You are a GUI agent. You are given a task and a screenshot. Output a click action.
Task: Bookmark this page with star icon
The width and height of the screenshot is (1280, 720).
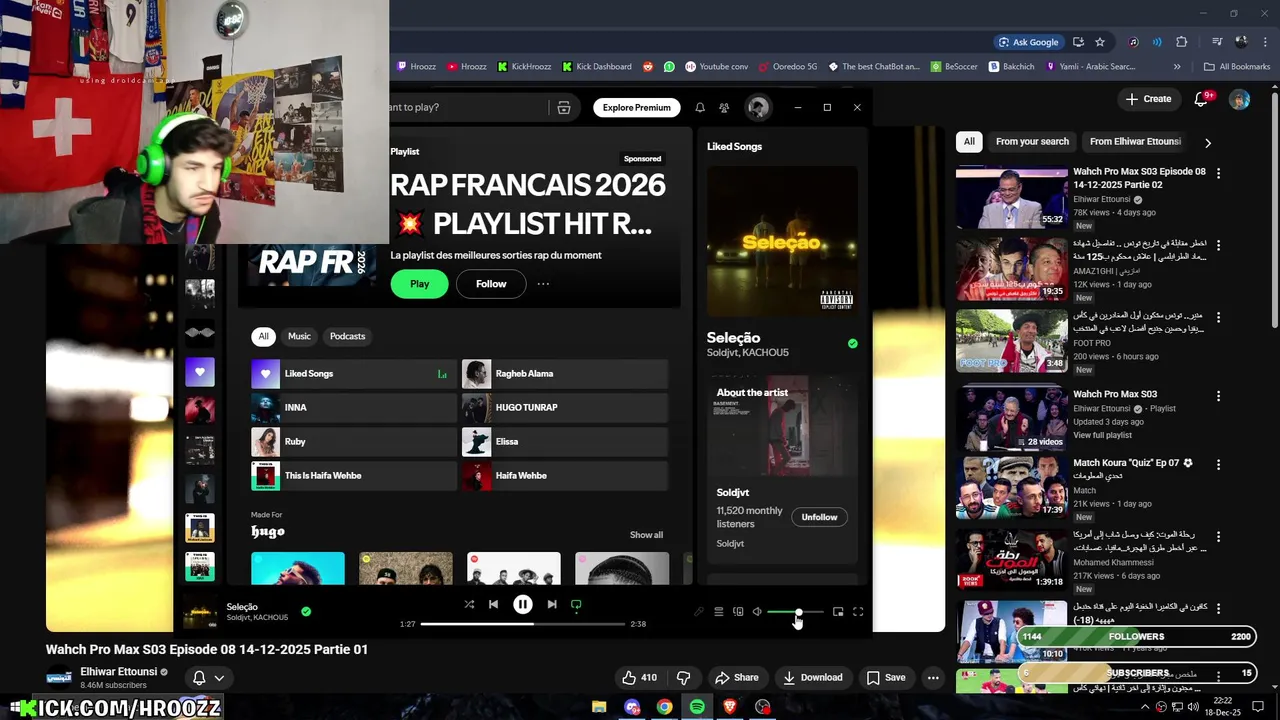coord(1100,42)
